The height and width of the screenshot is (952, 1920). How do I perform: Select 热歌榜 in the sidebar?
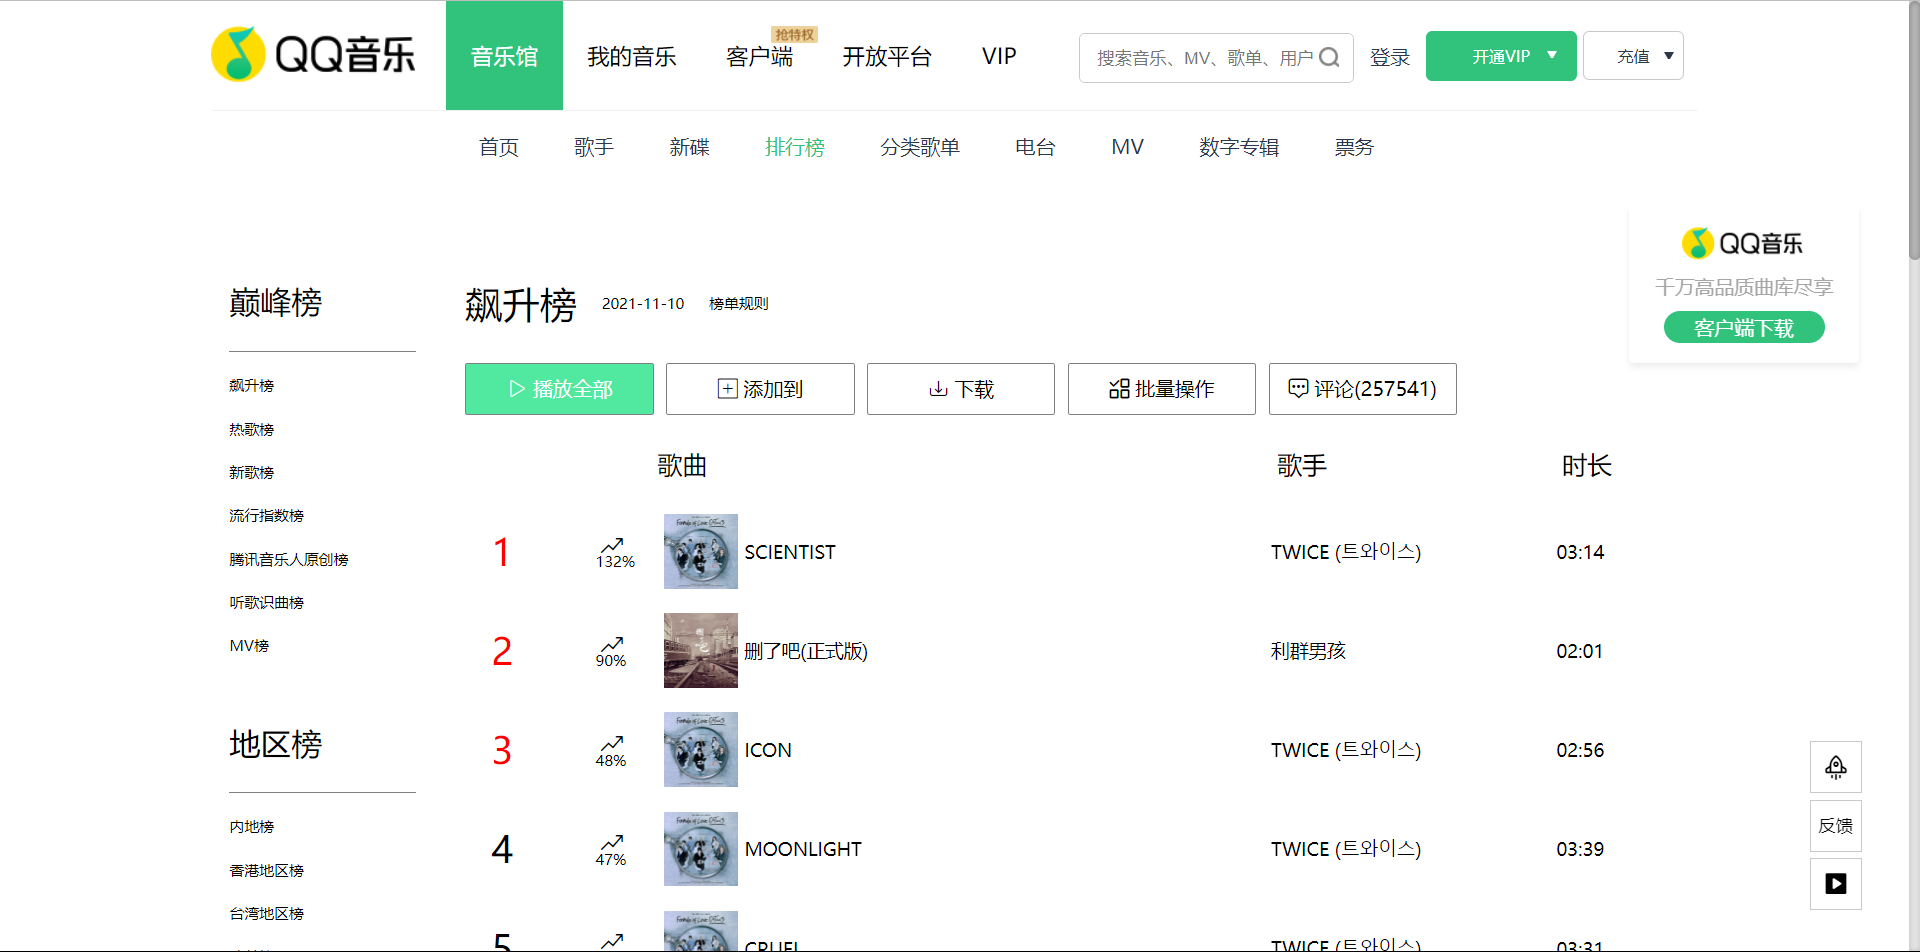pyautogui.click(x=251, y=429)
